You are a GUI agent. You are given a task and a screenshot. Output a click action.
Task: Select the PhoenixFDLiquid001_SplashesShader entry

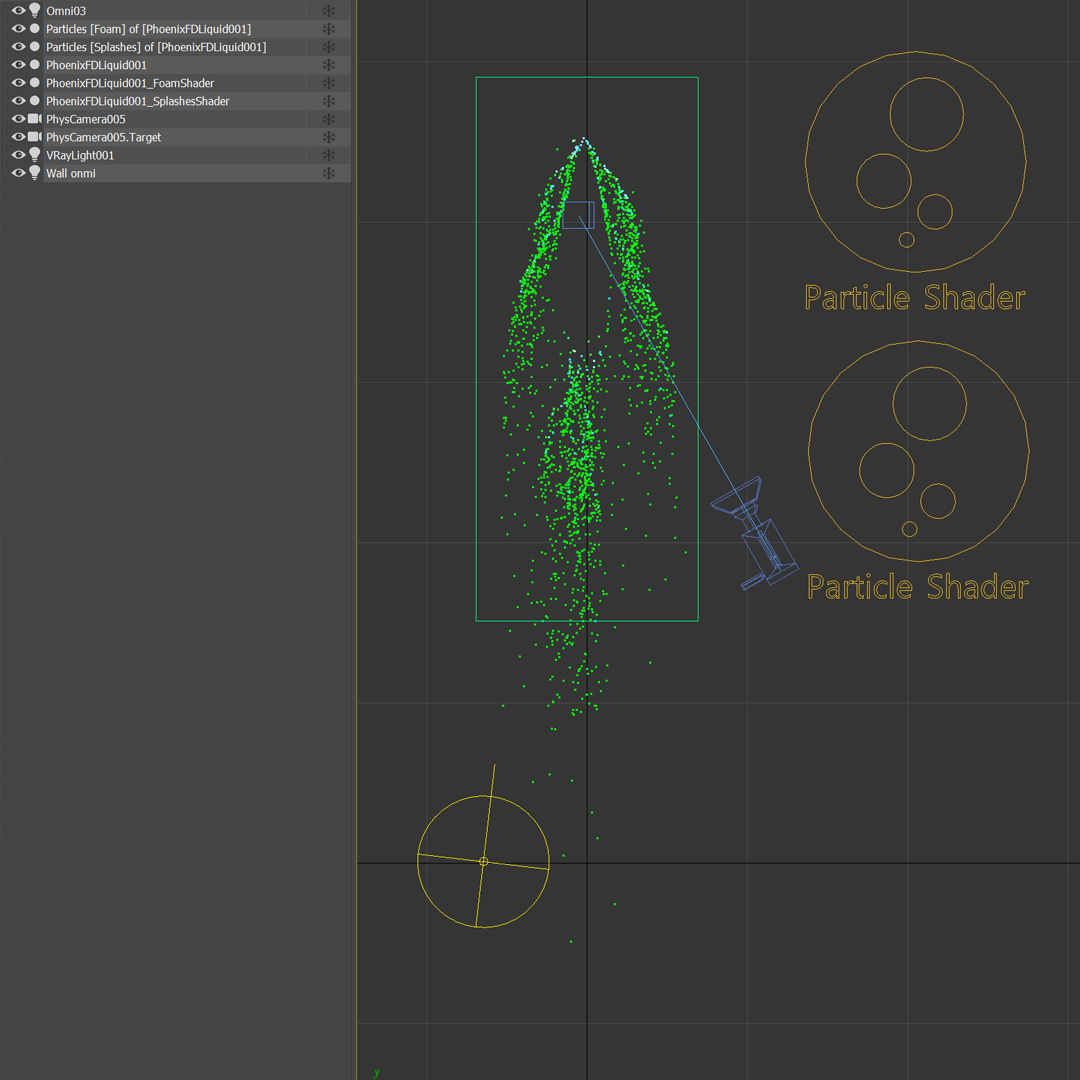point(136,101)
